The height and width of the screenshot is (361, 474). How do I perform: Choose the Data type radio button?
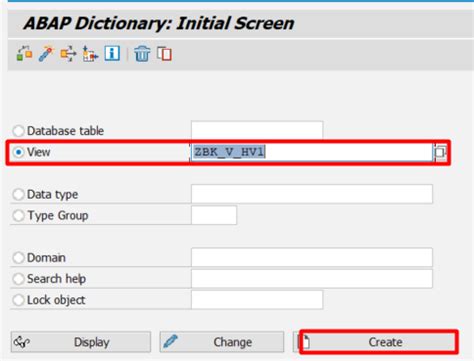(x=18, y=194)
